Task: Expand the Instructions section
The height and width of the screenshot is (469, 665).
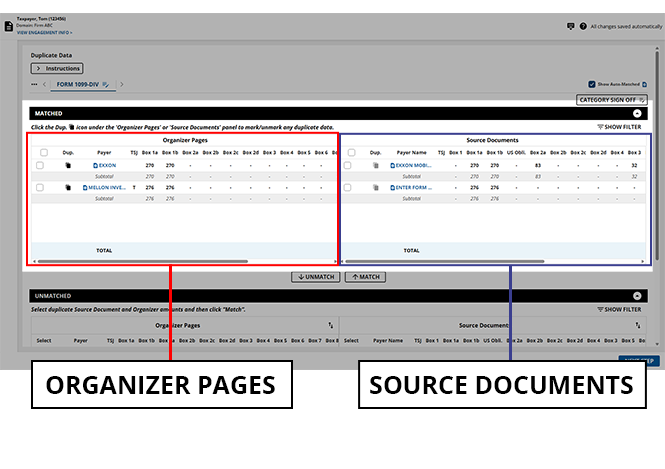Action: click(x=57, y=69)
